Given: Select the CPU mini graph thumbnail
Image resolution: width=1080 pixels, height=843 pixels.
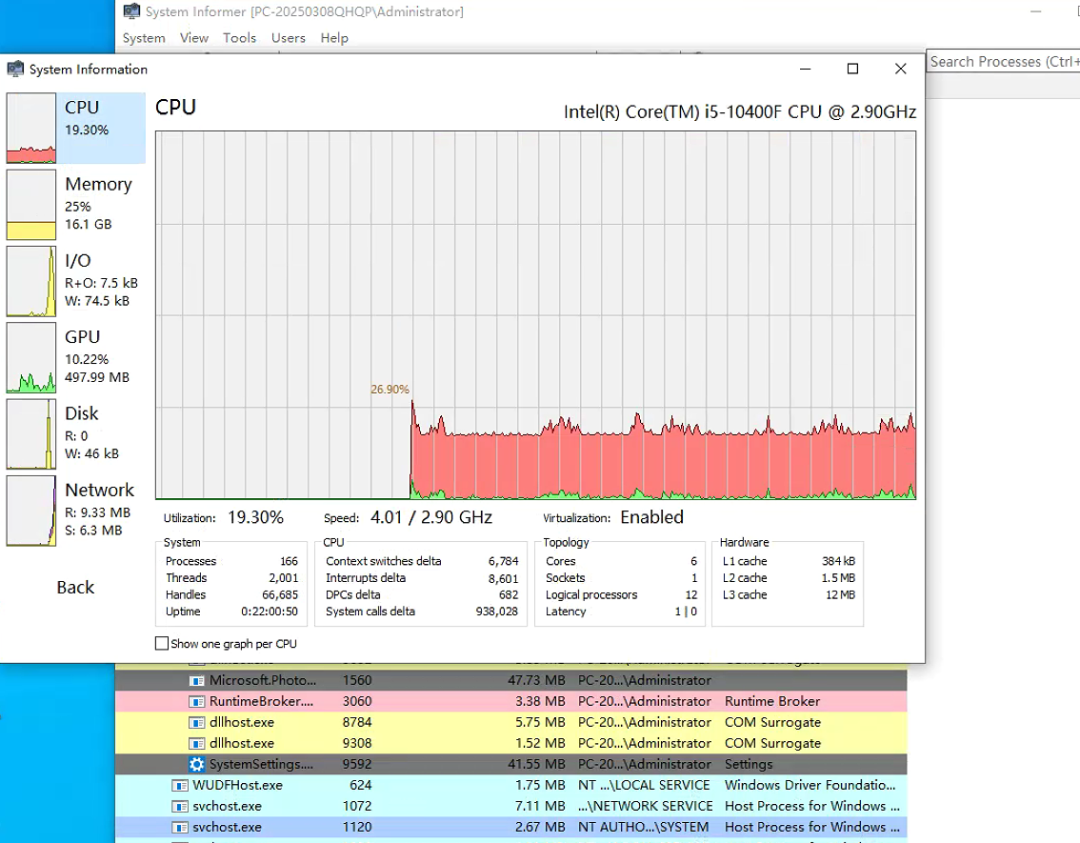Looking at the screenshot, I should tap(31, 128).
